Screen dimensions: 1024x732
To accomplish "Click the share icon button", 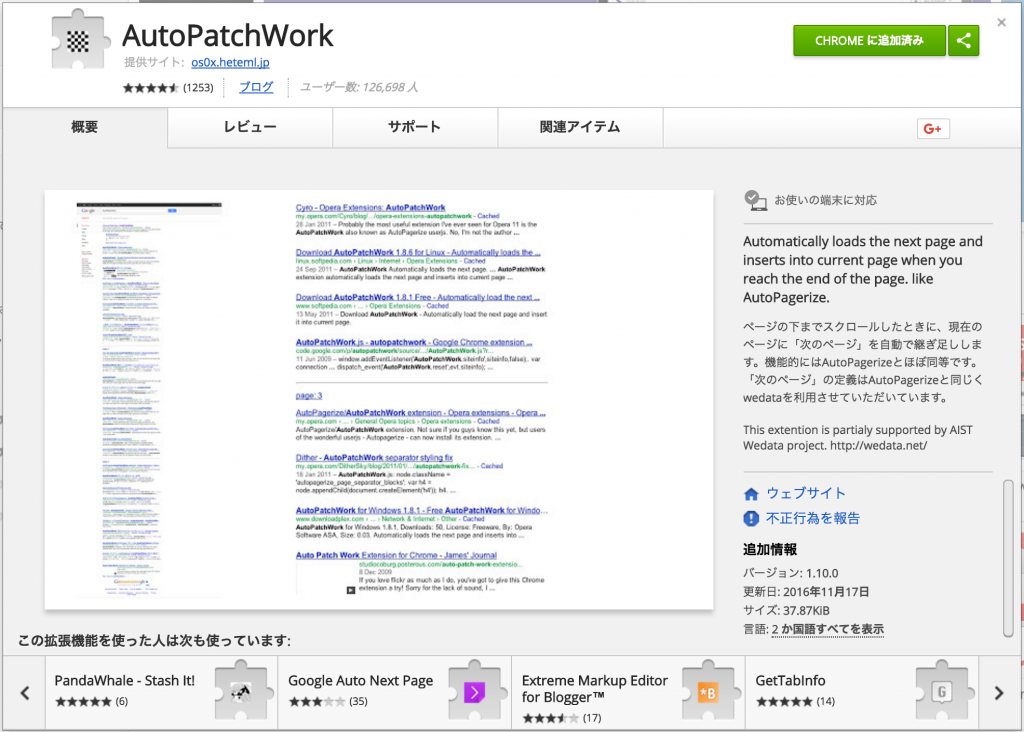I will click(x=964, y=40).
